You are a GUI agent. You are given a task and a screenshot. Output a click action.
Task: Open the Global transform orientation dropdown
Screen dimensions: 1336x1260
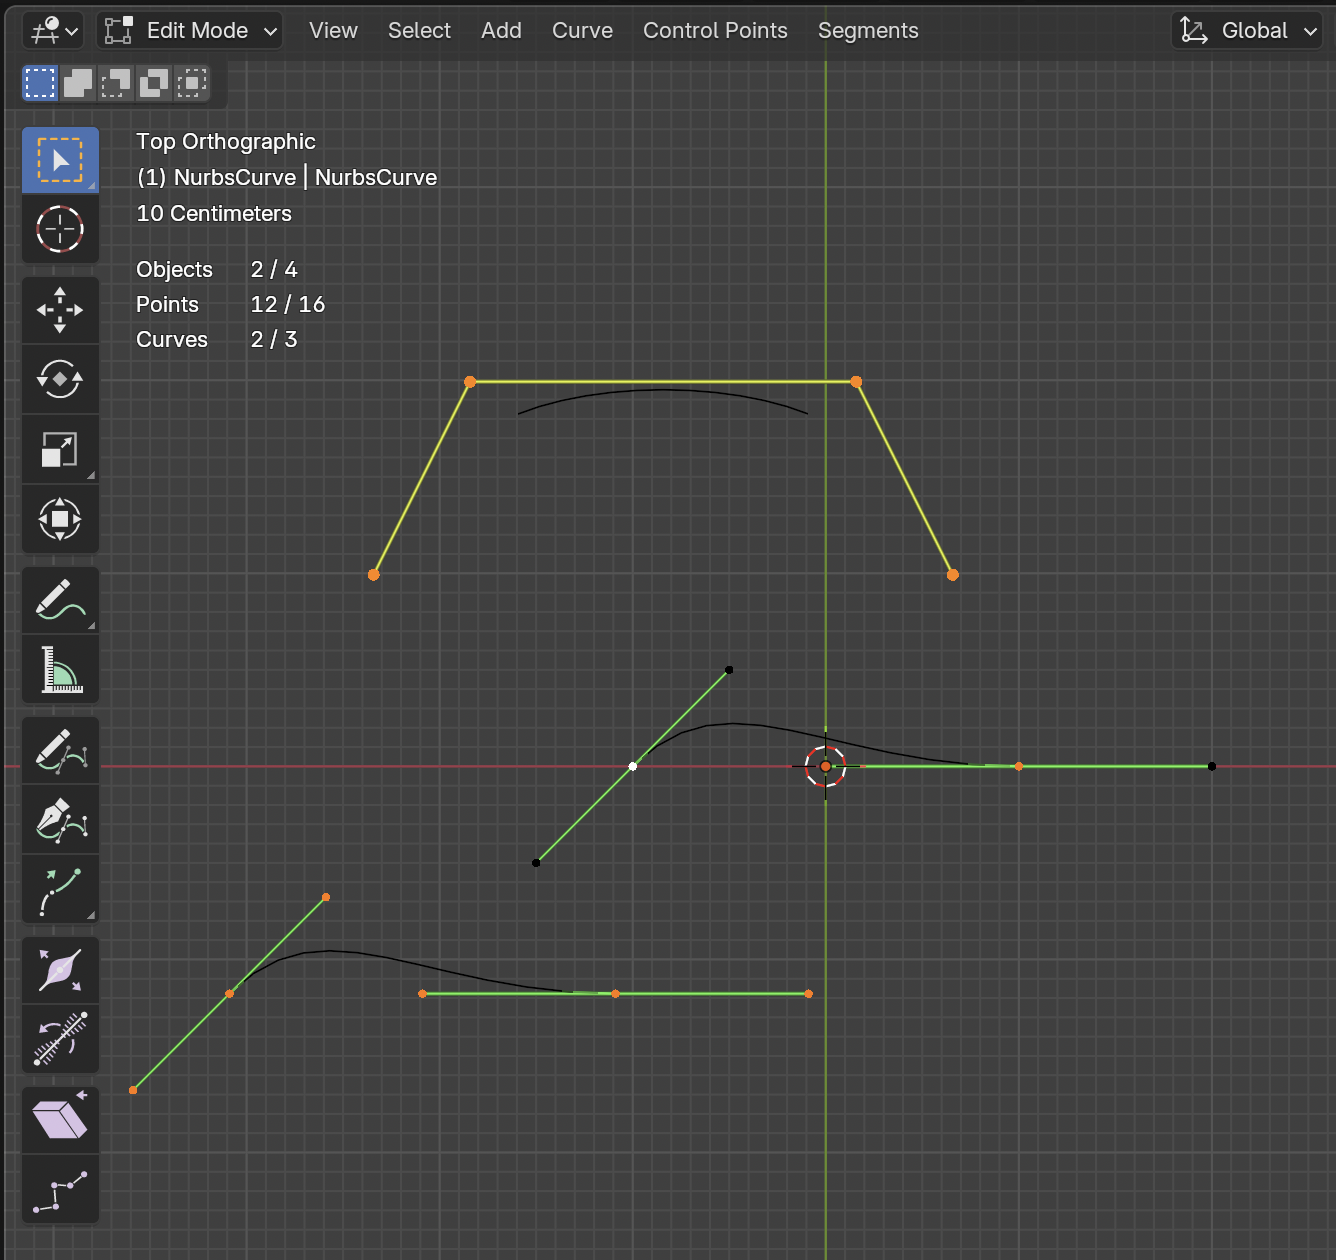[x=1248, y=31]
